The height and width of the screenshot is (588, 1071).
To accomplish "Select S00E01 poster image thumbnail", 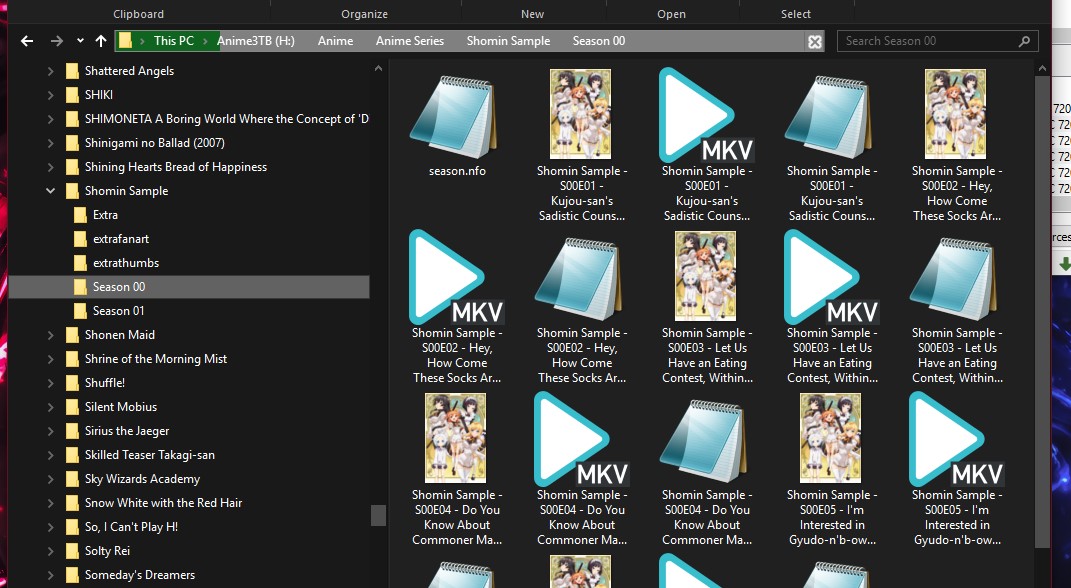I will tap(581, 114).
